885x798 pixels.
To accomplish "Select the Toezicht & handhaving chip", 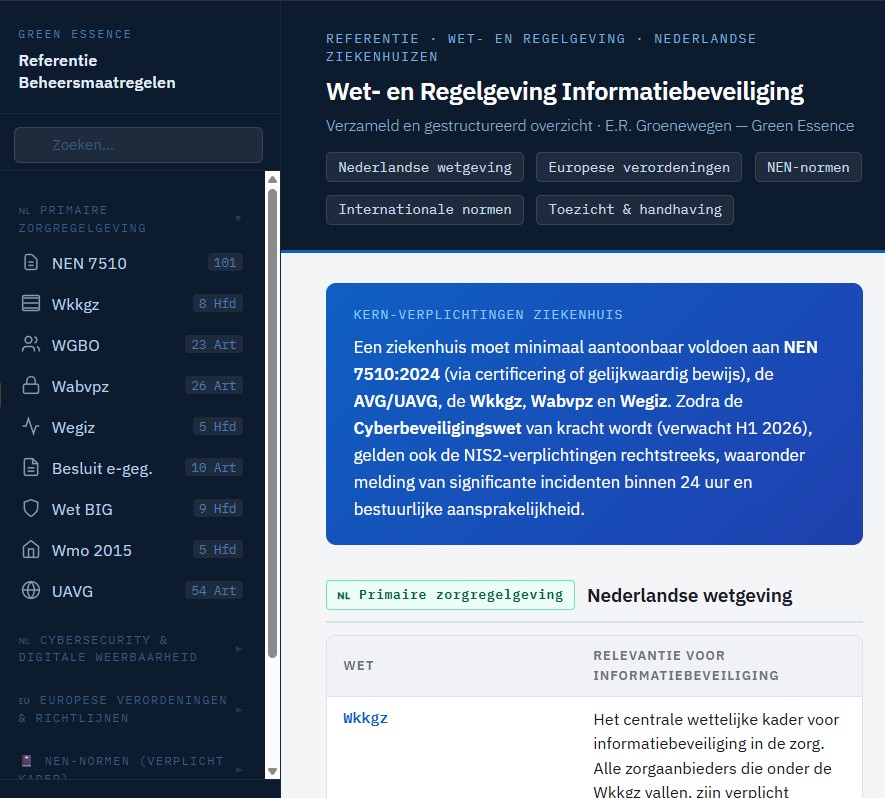I will pos(634,210).
